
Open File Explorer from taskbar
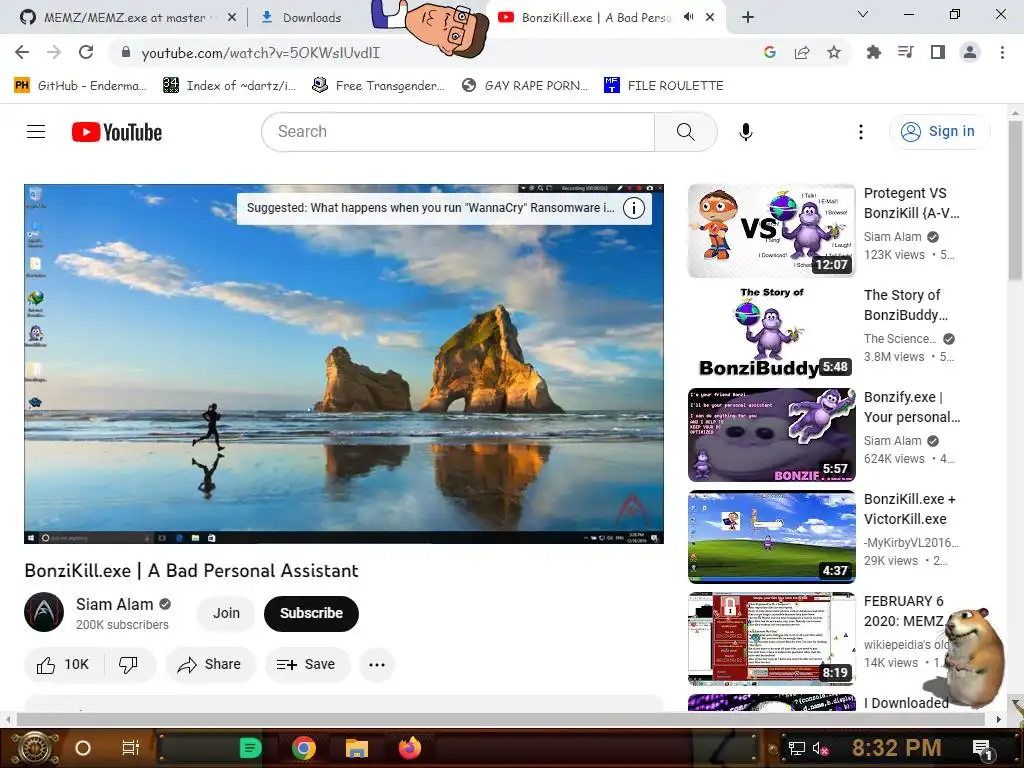click(x=357, y=748)
